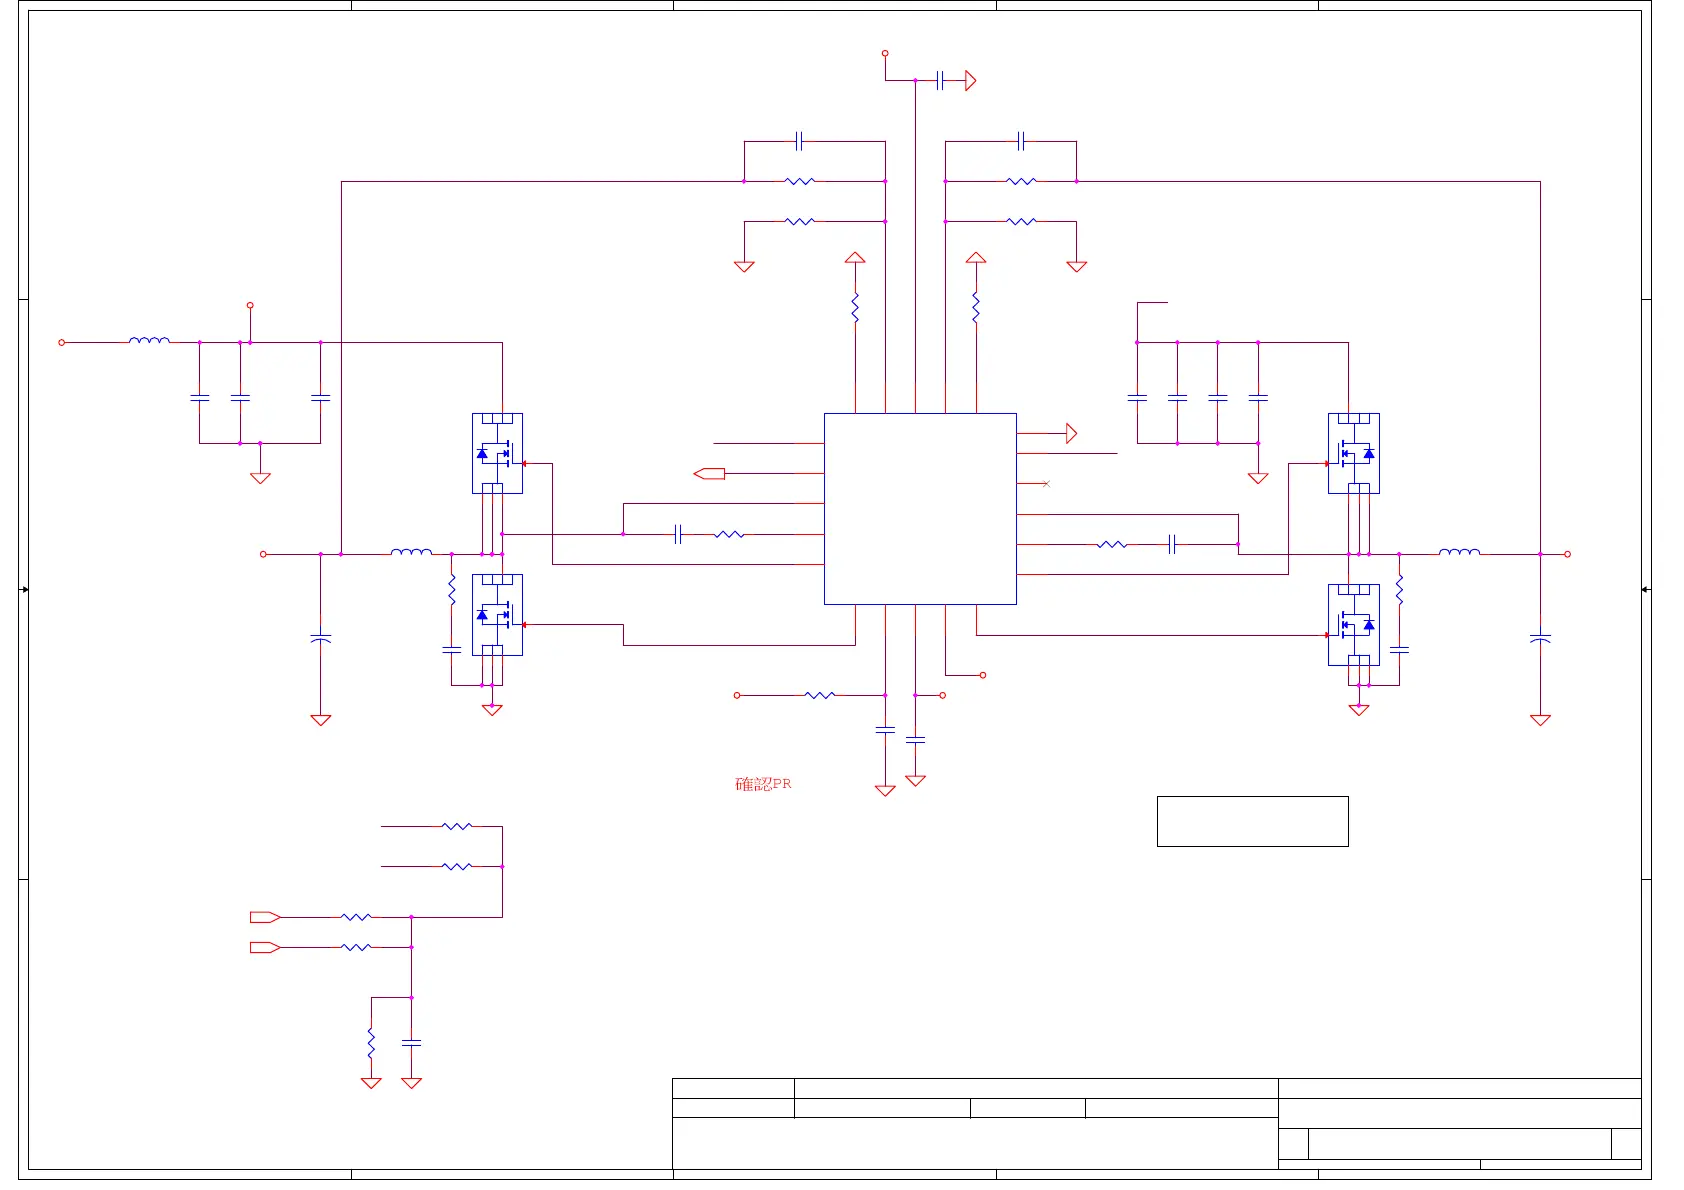Select horizontal resistor below IC near terminal
The image size is (1684, 1190).
point(820,695)
